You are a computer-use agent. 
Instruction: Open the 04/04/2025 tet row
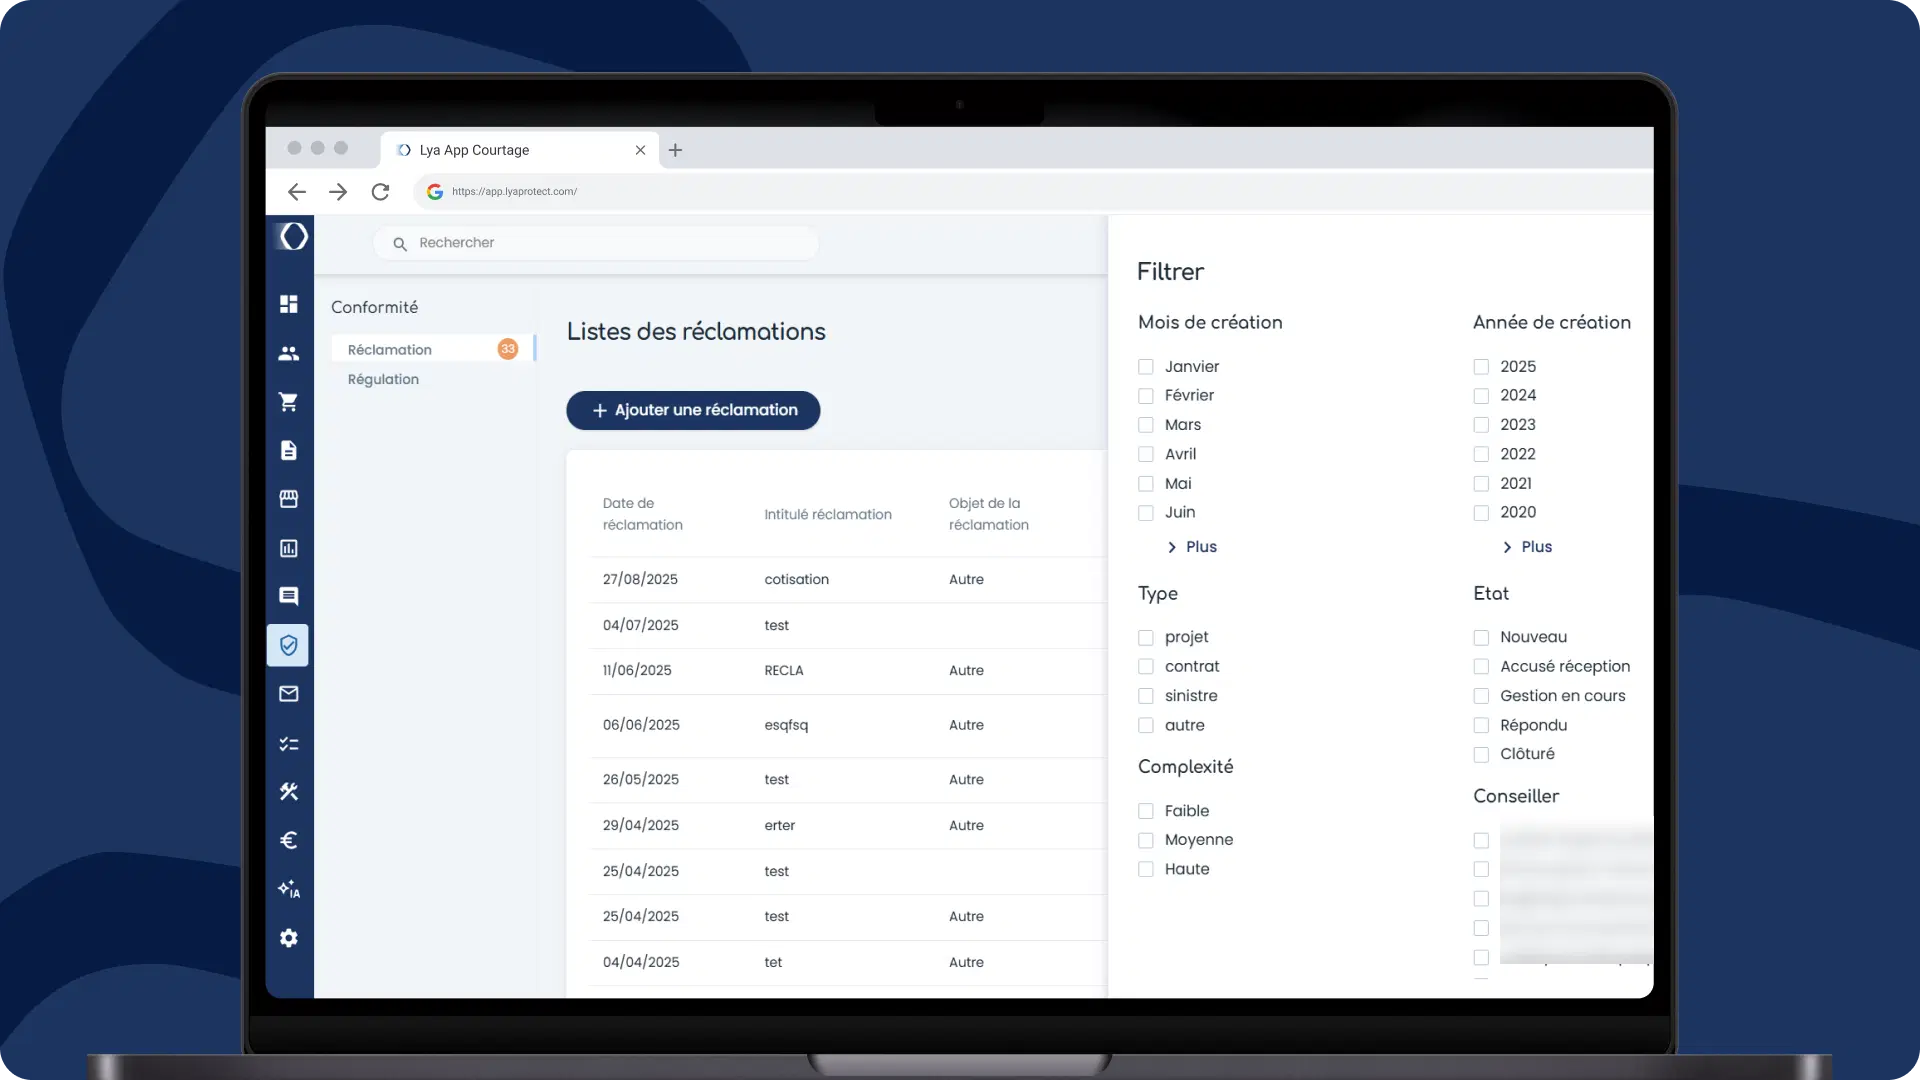848,963
